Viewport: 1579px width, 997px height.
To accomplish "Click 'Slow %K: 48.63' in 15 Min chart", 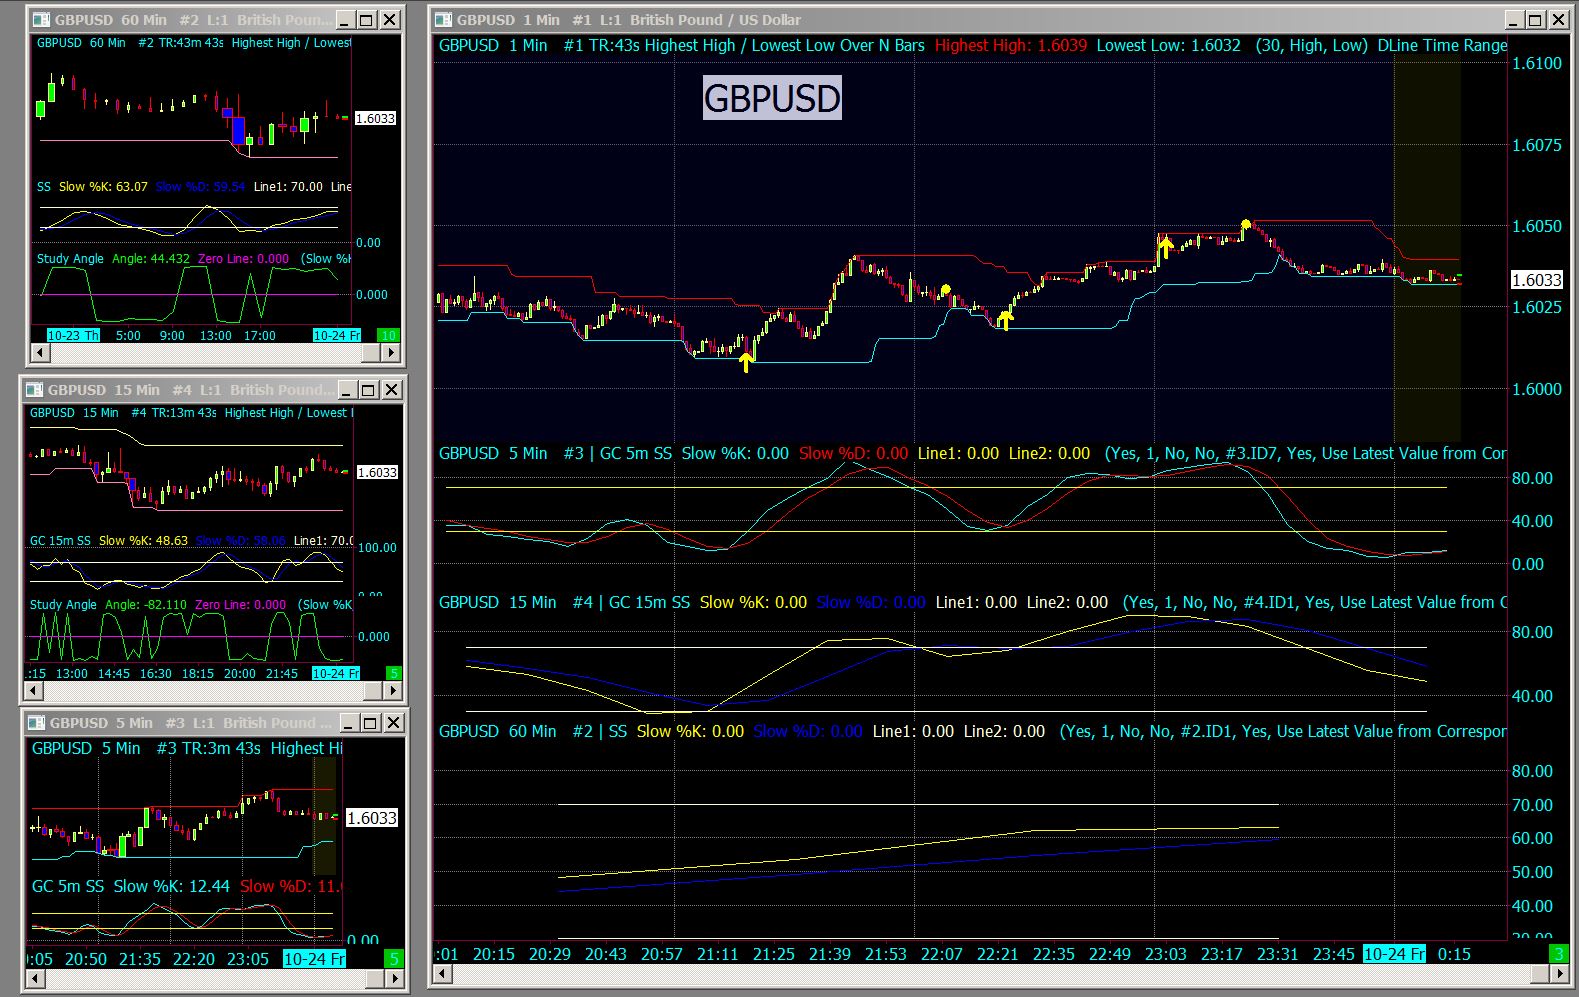I will 143,541.
